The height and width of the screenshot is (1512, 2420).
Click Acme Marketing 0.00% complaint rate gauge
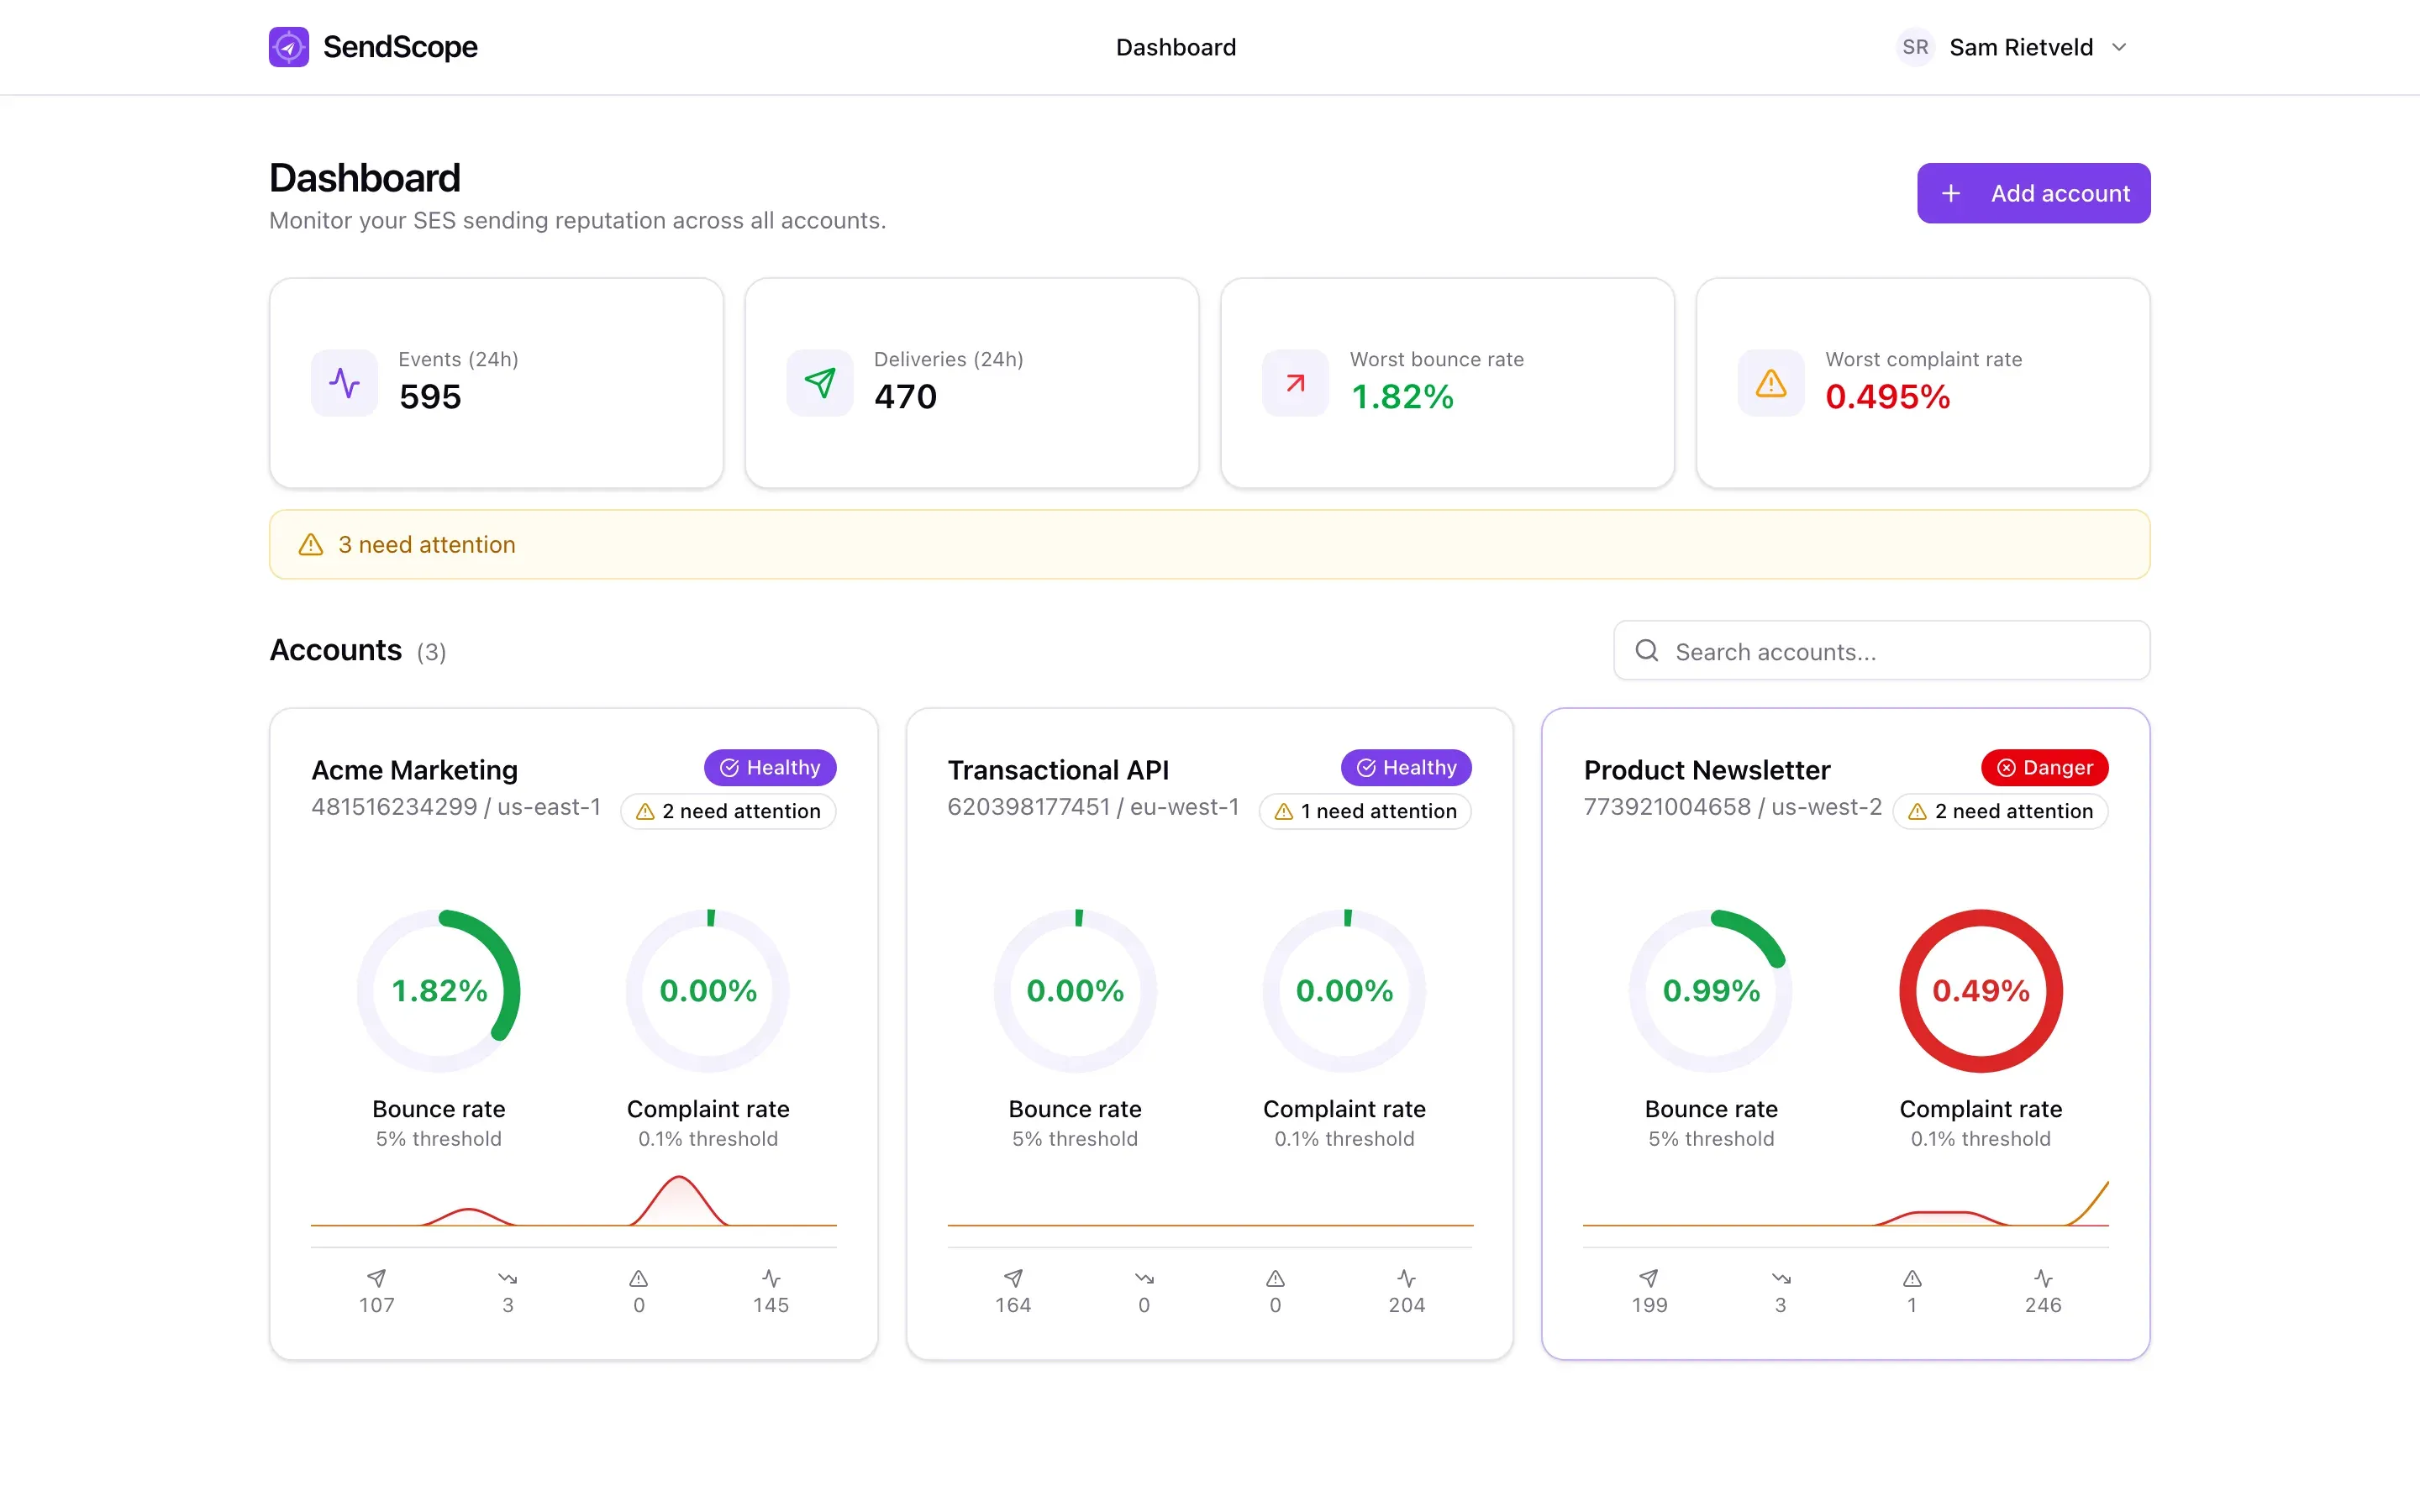708,991
